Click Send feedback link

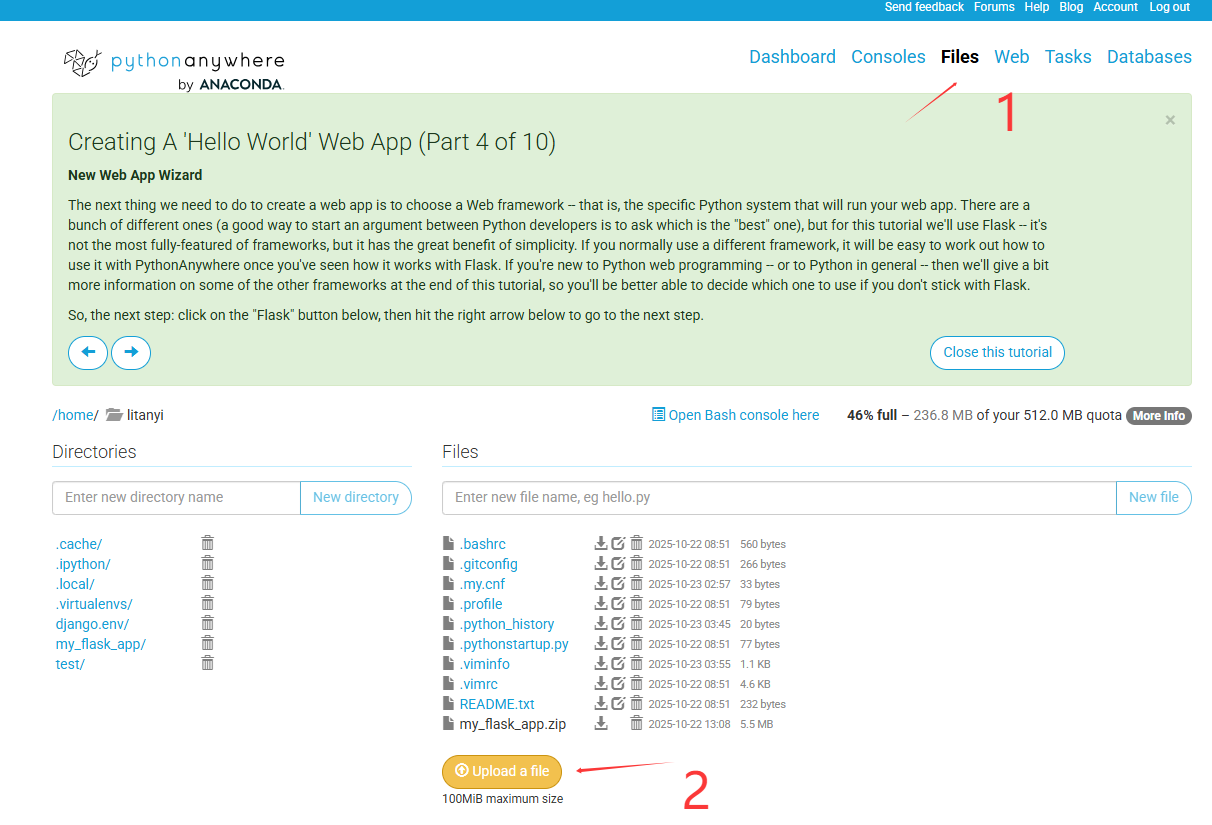click(924, 7)
